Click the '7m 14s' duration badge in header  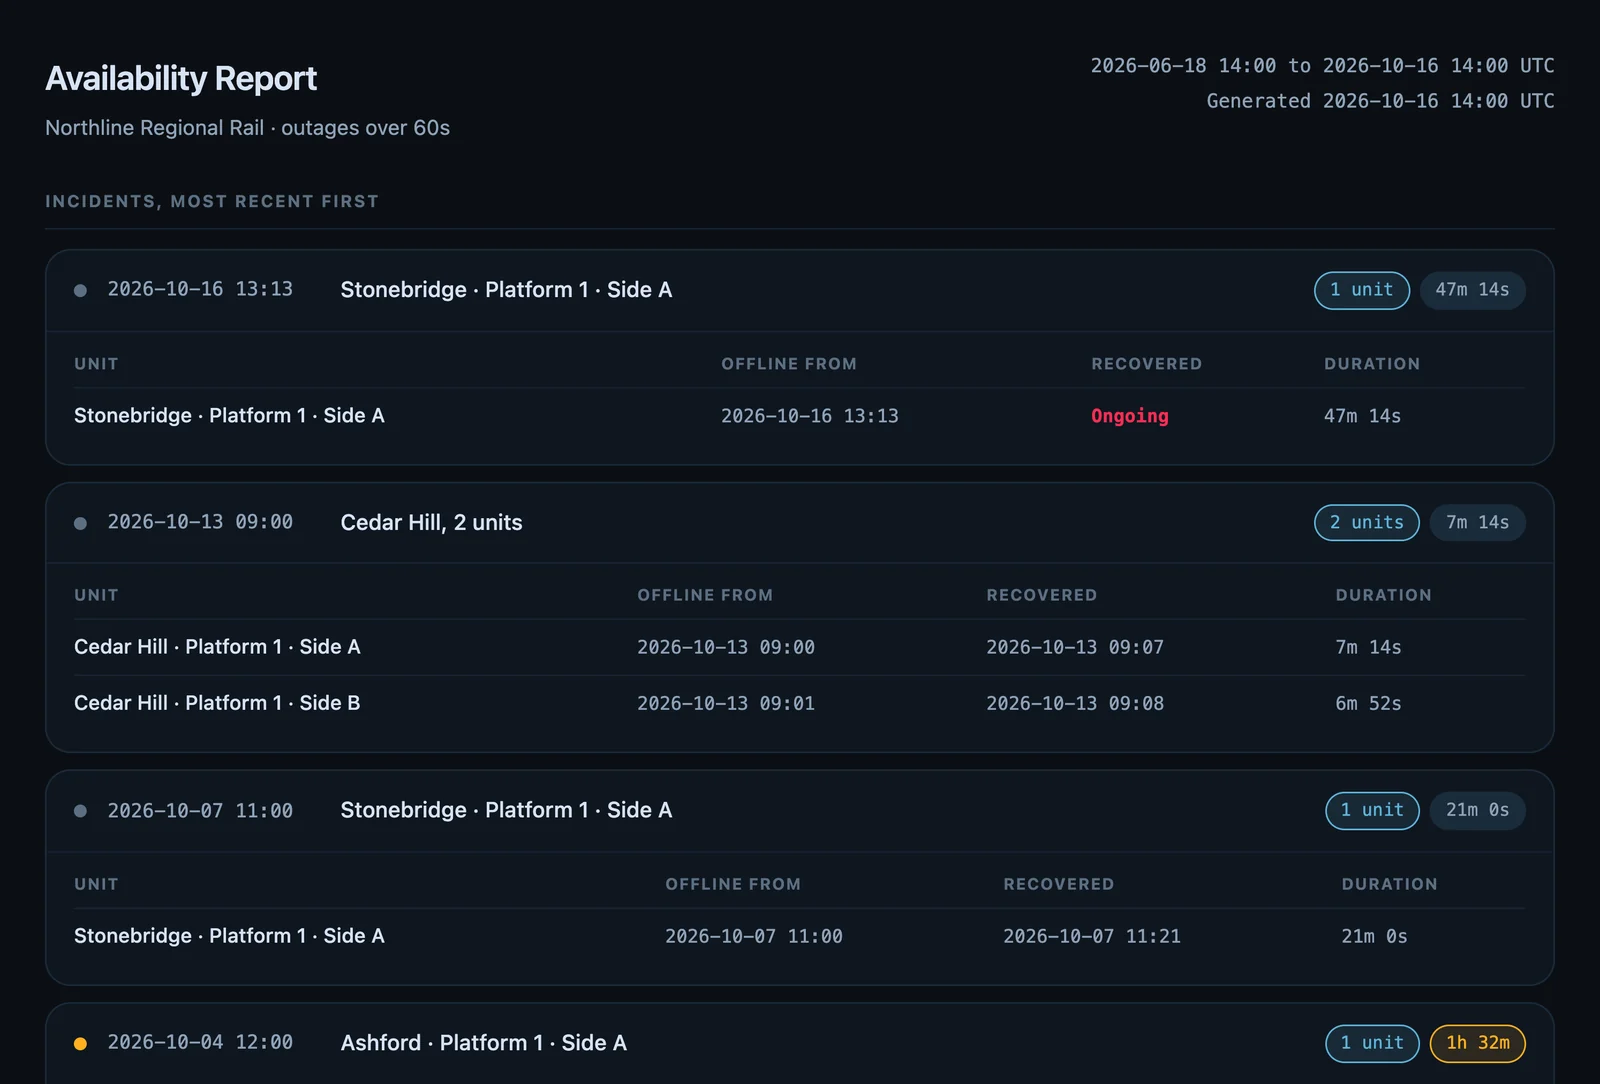[x=1477, y=523]
